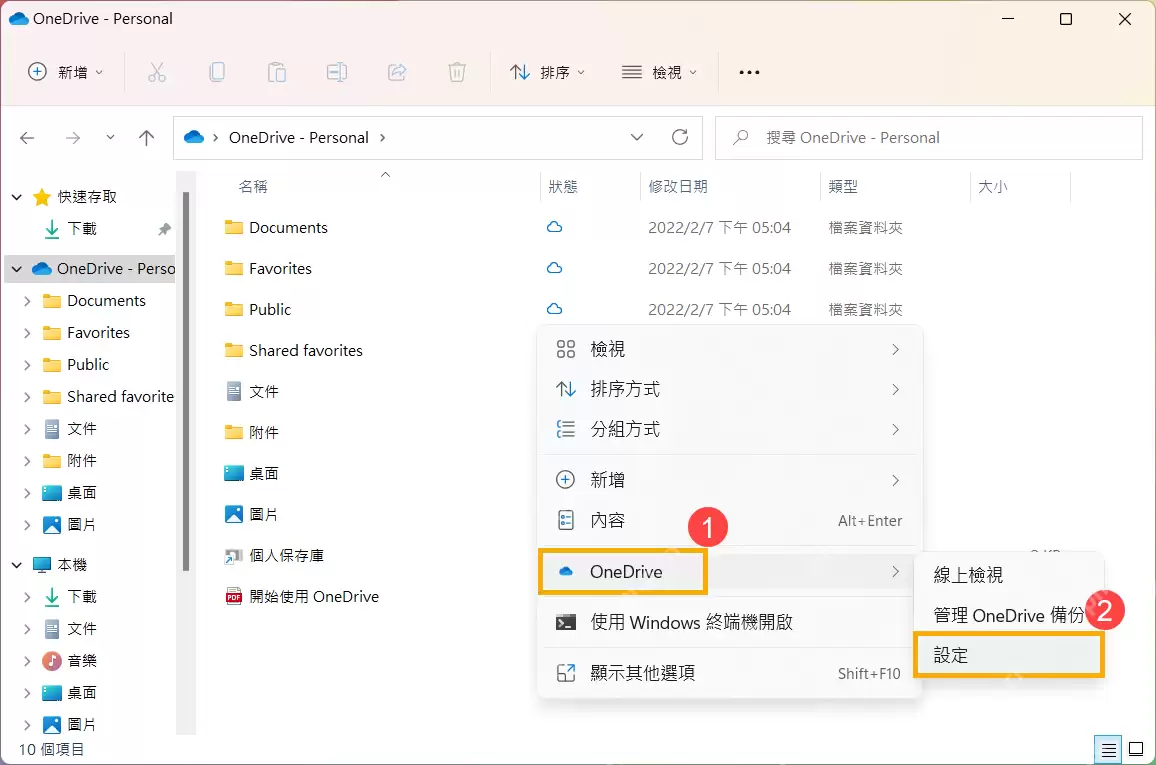This screenshot has width=1156, height=765.
Task: Click the Rename icon in toolbar
Action: coord(337,72)
